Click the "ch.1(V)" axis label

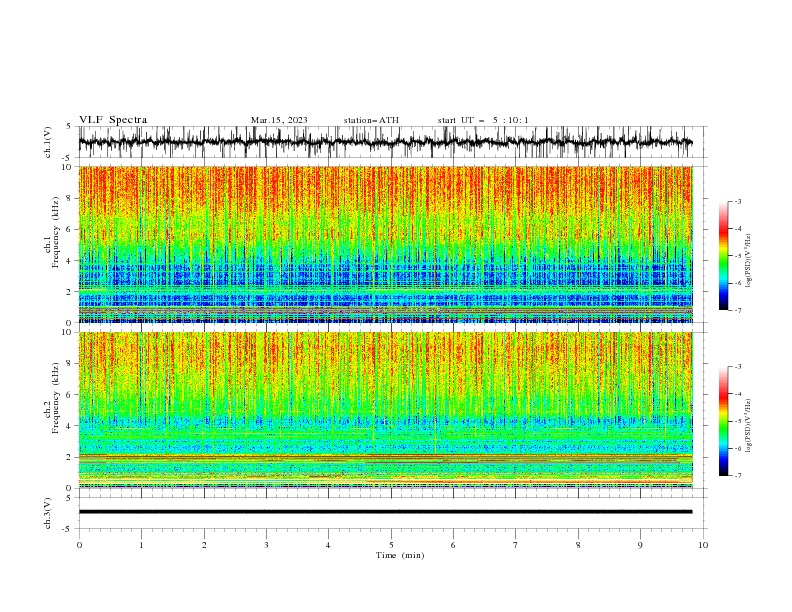click(48, 143)
